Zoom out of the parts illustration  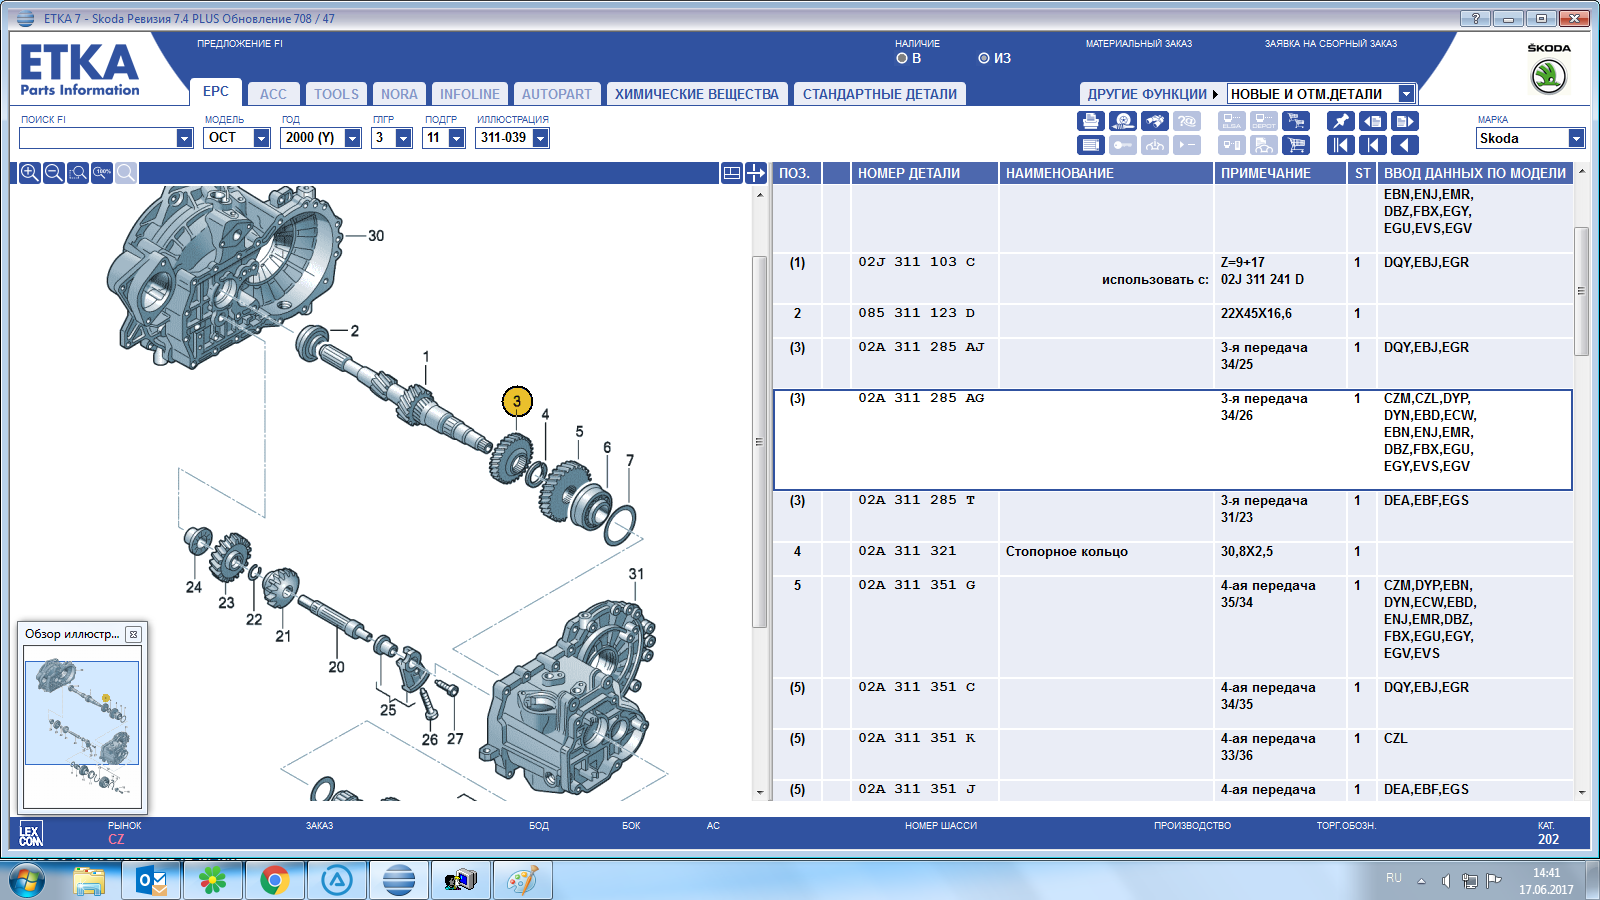[54, 173]
